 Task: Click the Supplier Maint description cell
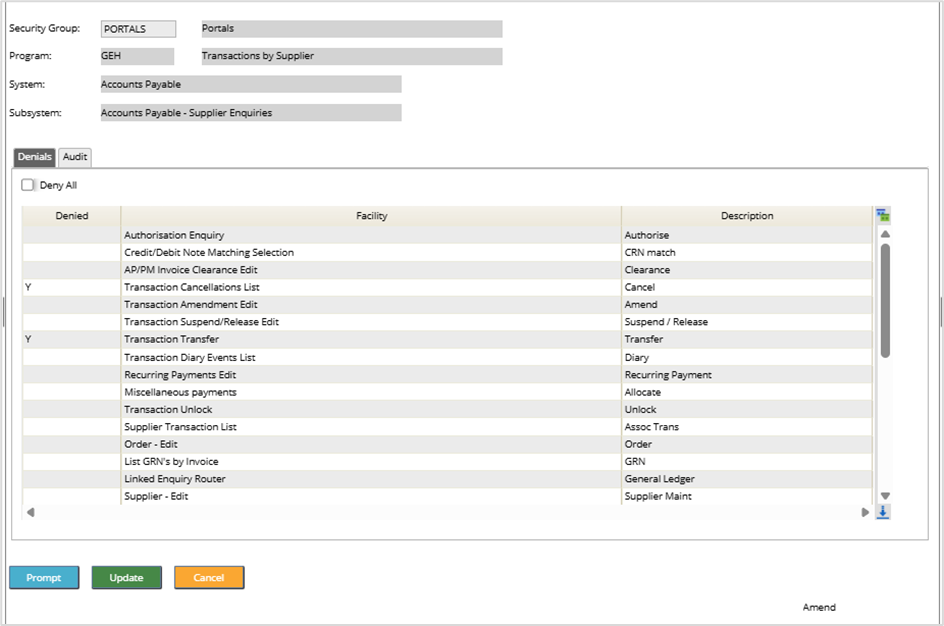pos(747,497)
